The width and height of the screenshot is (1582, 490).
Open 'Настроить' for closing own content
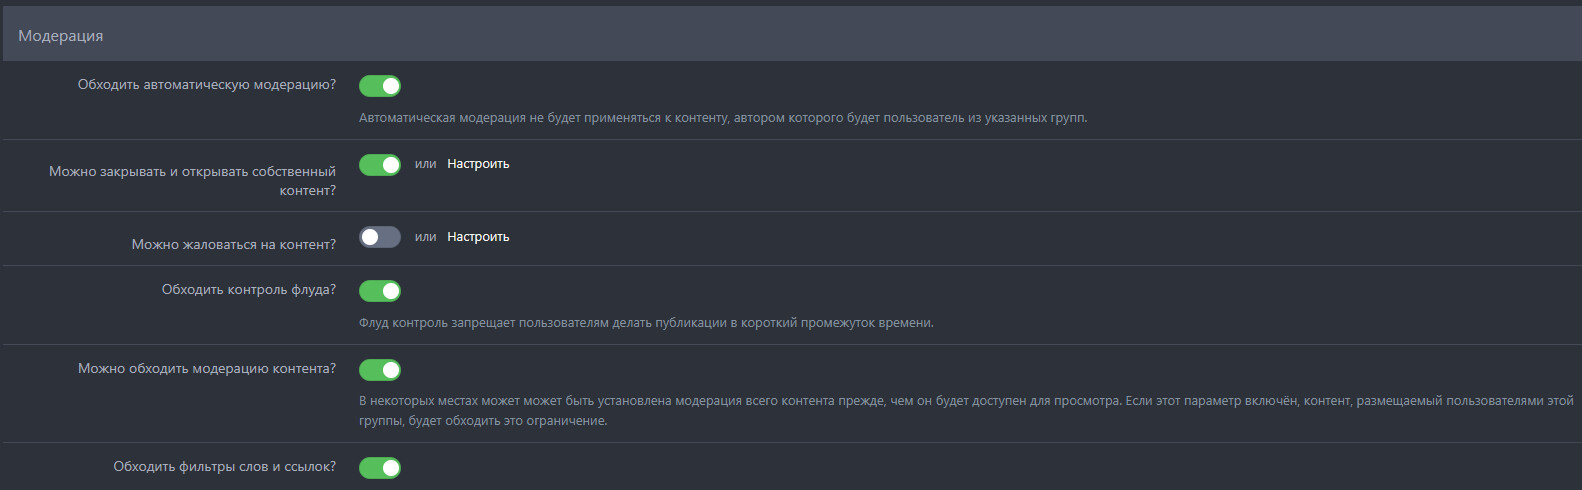pos(478,164)
